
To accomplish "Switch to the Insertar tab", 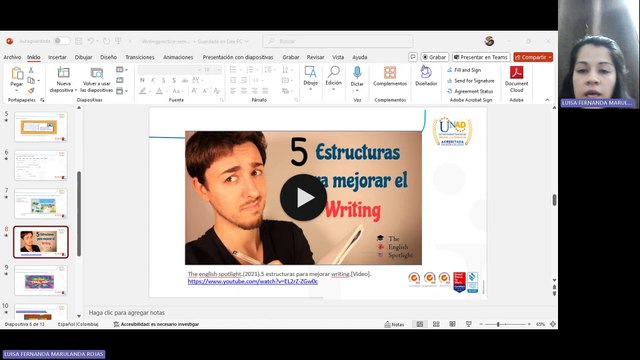I will click(57, 57).
